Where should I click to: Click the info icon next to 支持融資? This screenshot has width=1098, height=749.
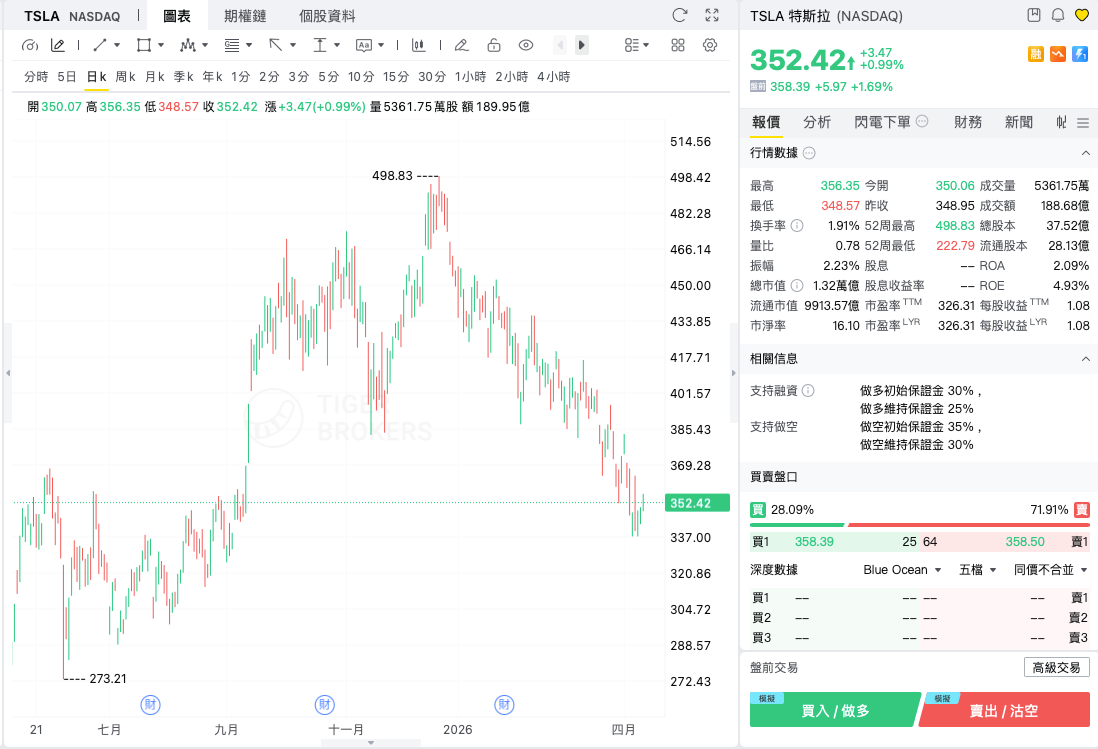(808, 391)
